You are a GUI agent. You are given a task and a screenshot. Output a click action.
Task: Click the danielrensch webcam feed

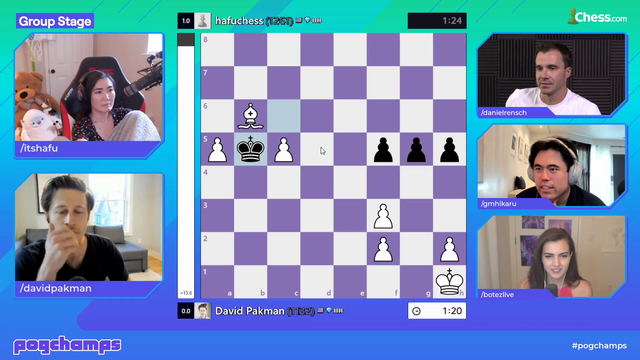point(551,74)
